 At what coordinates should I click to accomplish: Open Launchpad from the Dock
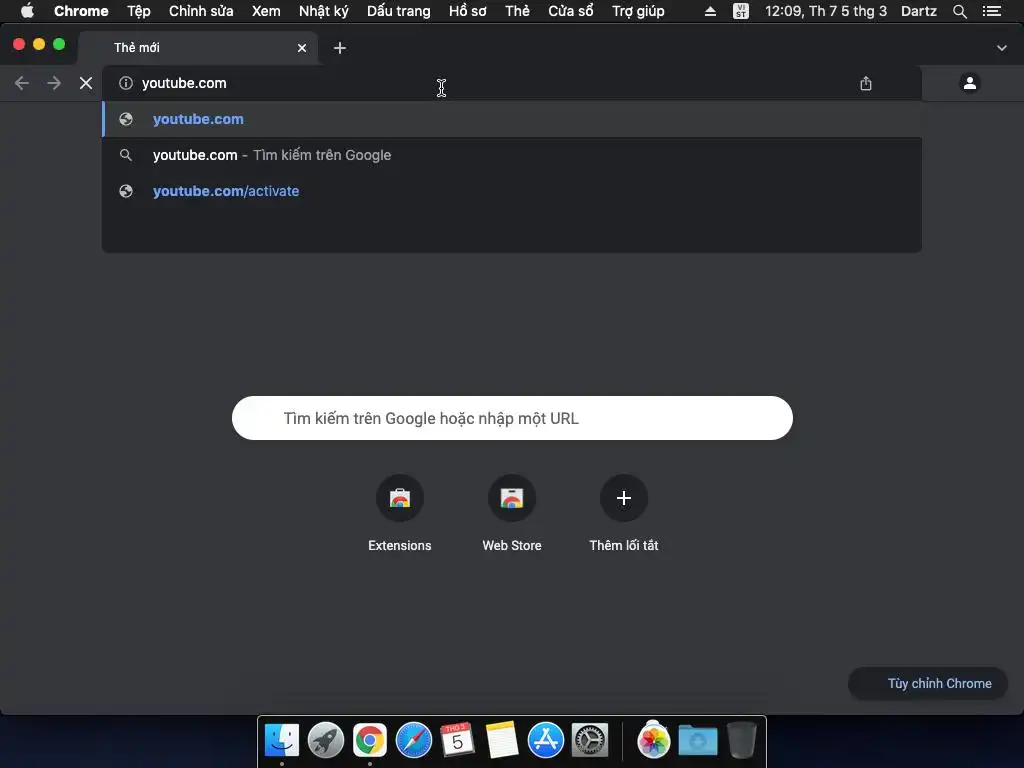click(x=325, y=740)
